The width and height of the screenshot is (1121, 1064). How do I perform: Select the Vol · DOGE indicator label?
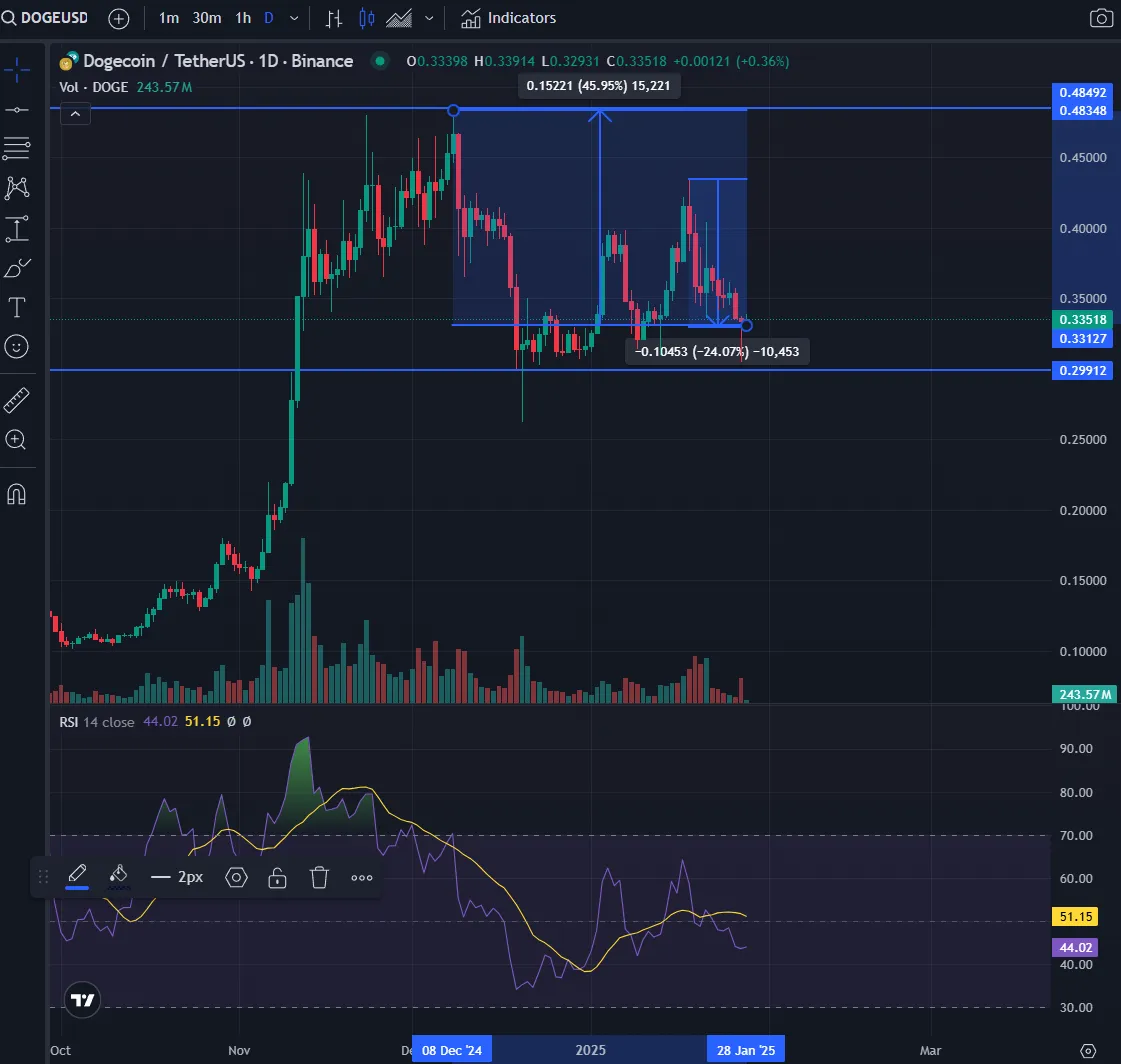(94, 87)
